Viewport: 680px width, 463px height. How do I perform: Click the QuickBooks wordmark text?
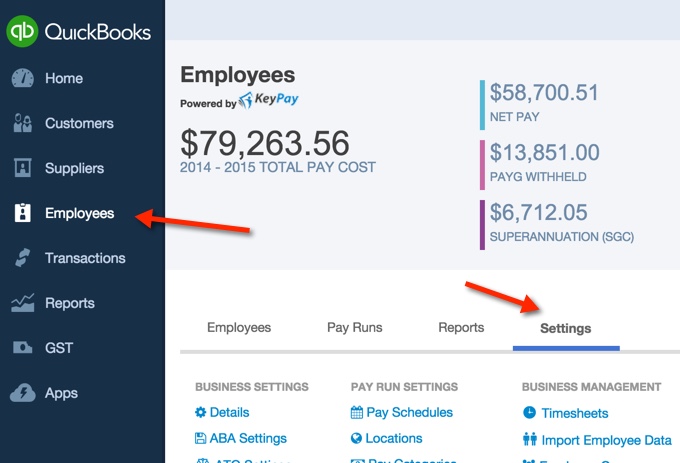(x=98, y=33)
